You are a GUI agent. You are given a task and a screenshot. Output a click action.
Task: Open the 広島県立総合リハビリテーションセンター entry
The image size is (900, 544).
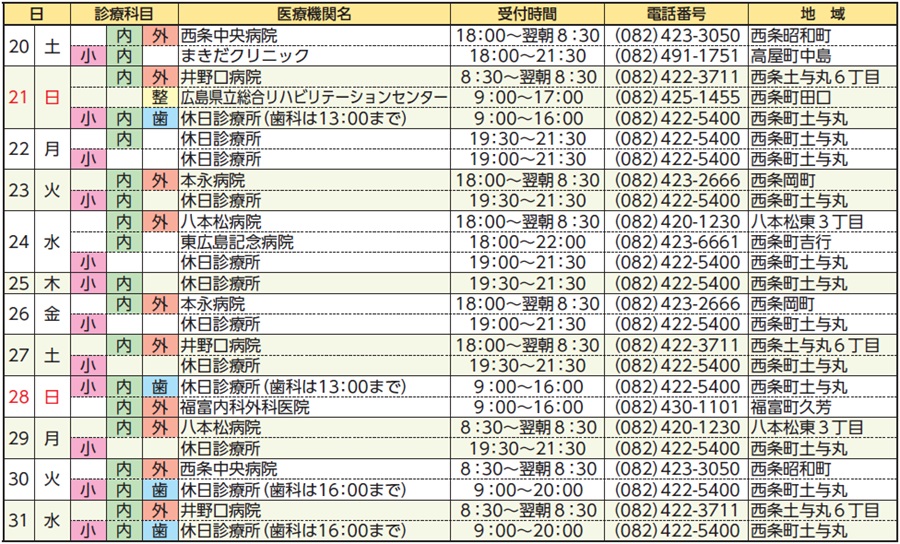coord(314,97)
